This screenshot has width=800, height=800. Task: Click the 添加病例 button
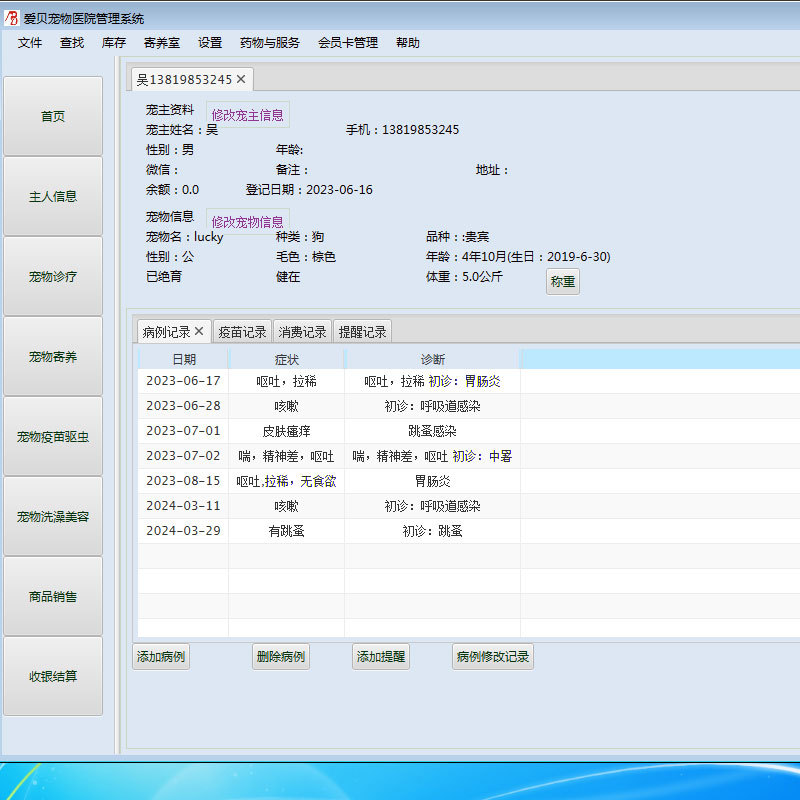pos(161,657)
